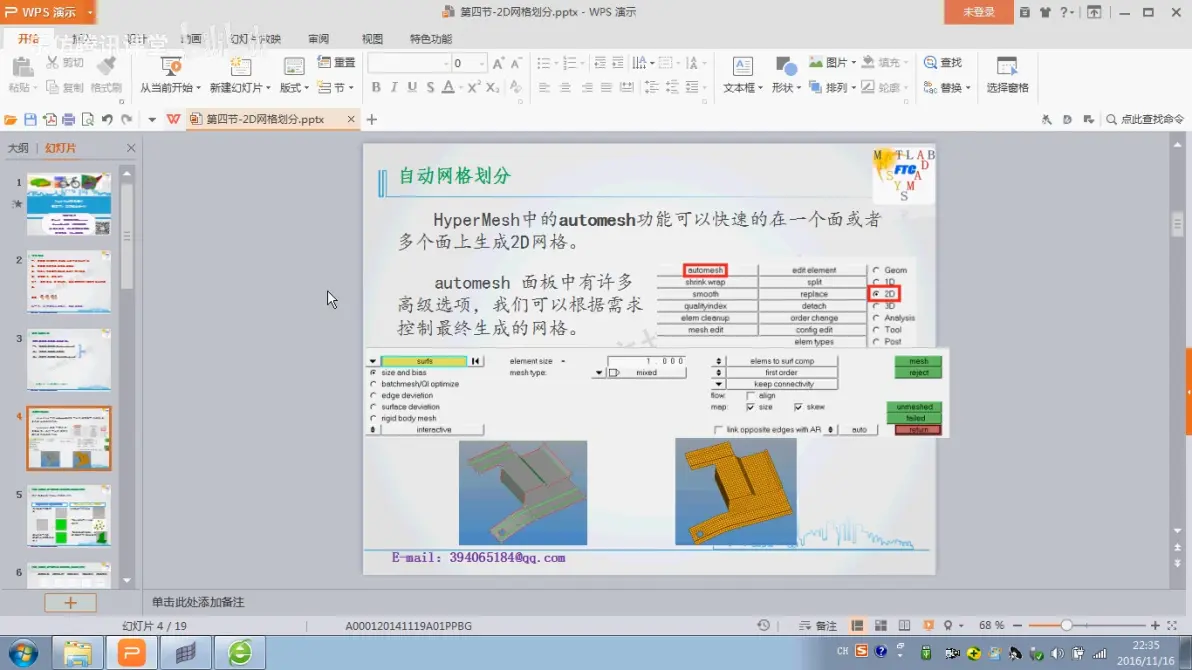Start slideshow from status bar icon
This screenshot has width=1192, height=670.
coord(928,625)
